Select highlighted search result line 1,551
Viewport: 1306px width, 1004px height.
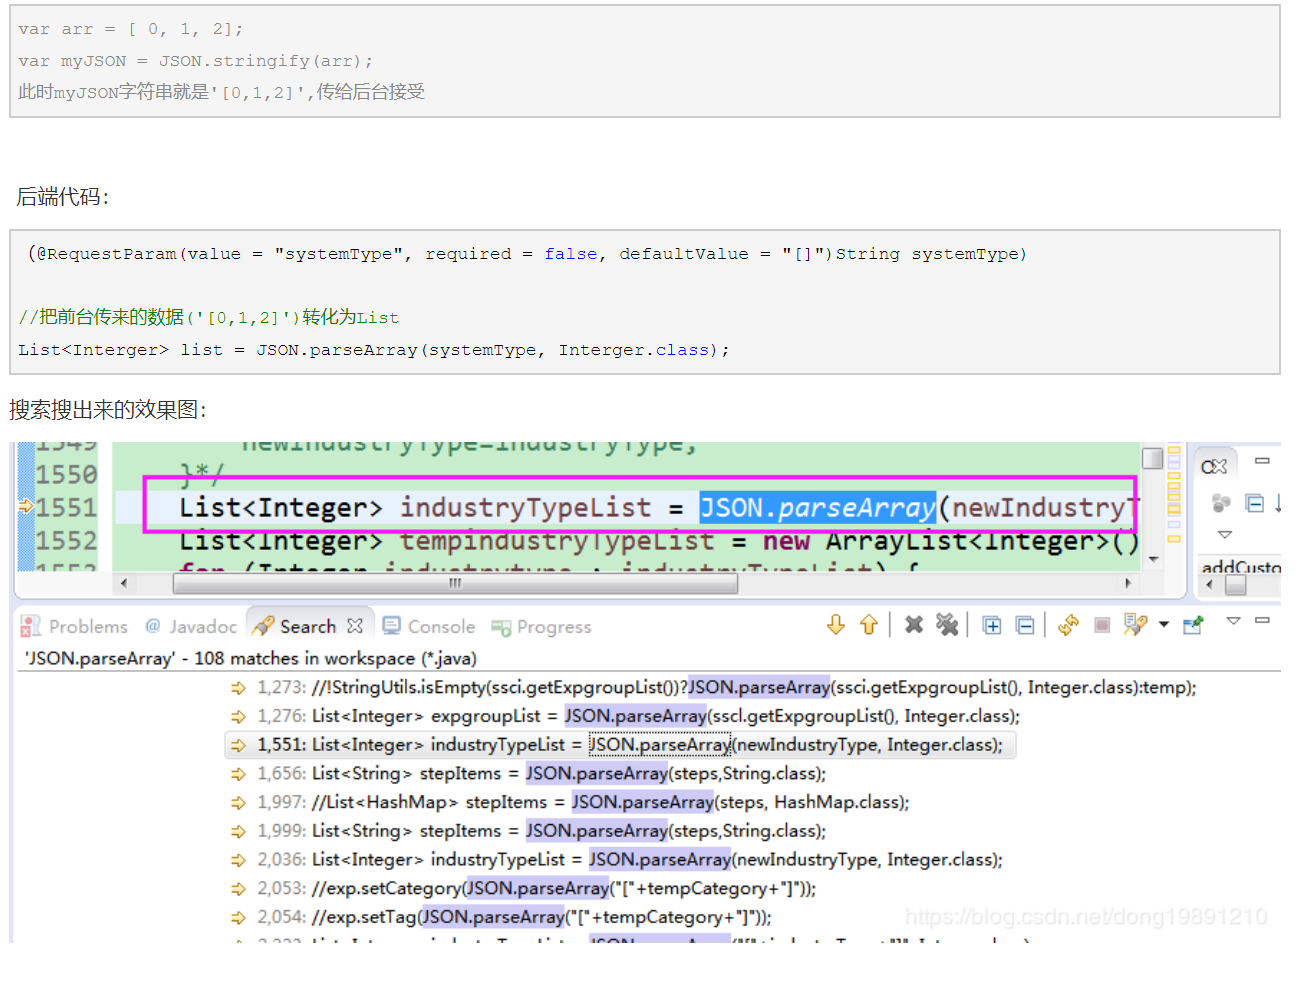[620, 745]
